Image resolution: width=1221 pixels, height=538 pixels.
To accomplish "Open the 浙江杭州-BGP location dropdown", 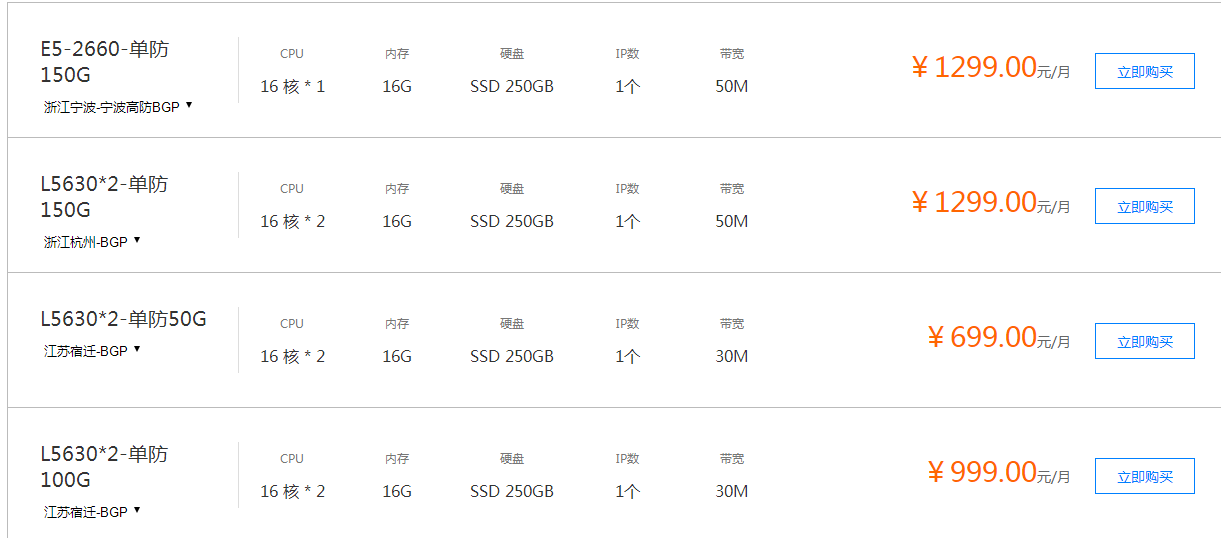I will (92, 241).
